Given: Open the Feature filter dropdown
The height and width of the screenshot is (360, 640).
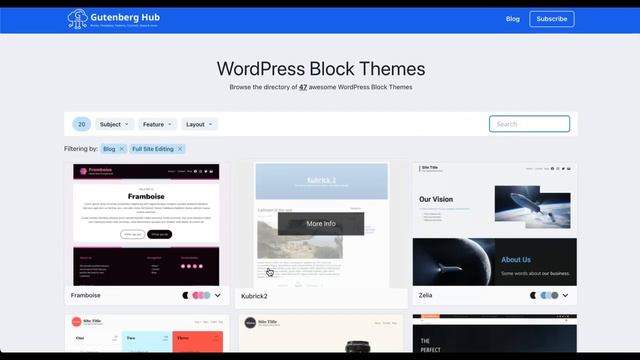Looking at the screenshot, I should [x=157, y=124].
